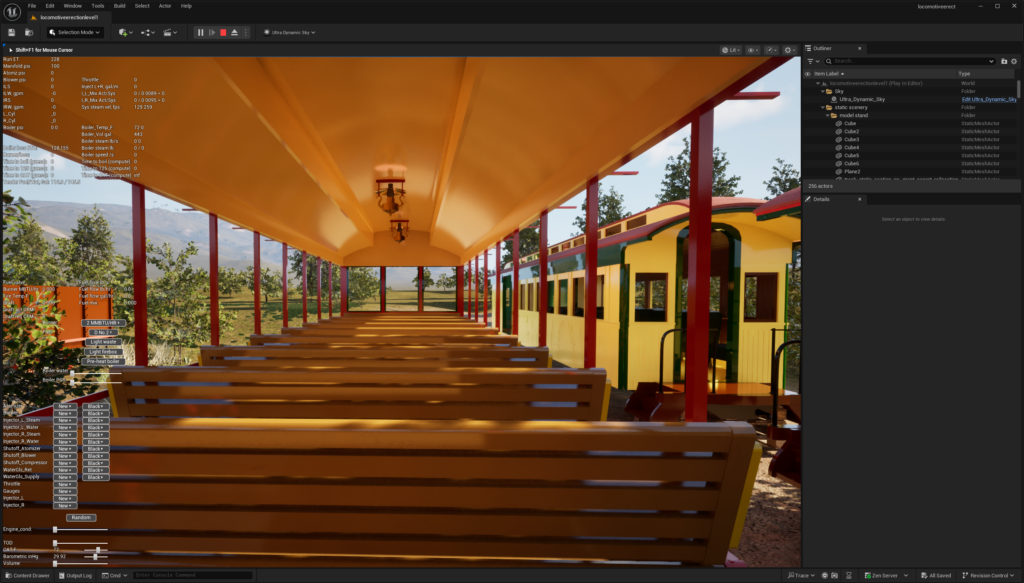The height and width of the screenshot is (583, 1024).
Task: Open the Tools menu
Action: click(97, 6)
